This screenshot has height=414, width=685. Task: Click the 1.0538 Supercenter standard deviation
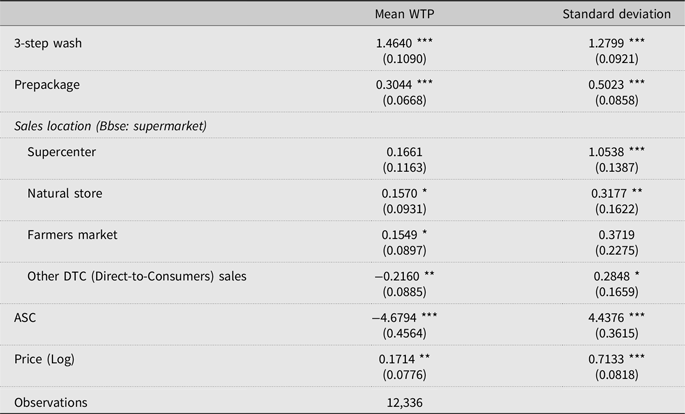[606, 152]
